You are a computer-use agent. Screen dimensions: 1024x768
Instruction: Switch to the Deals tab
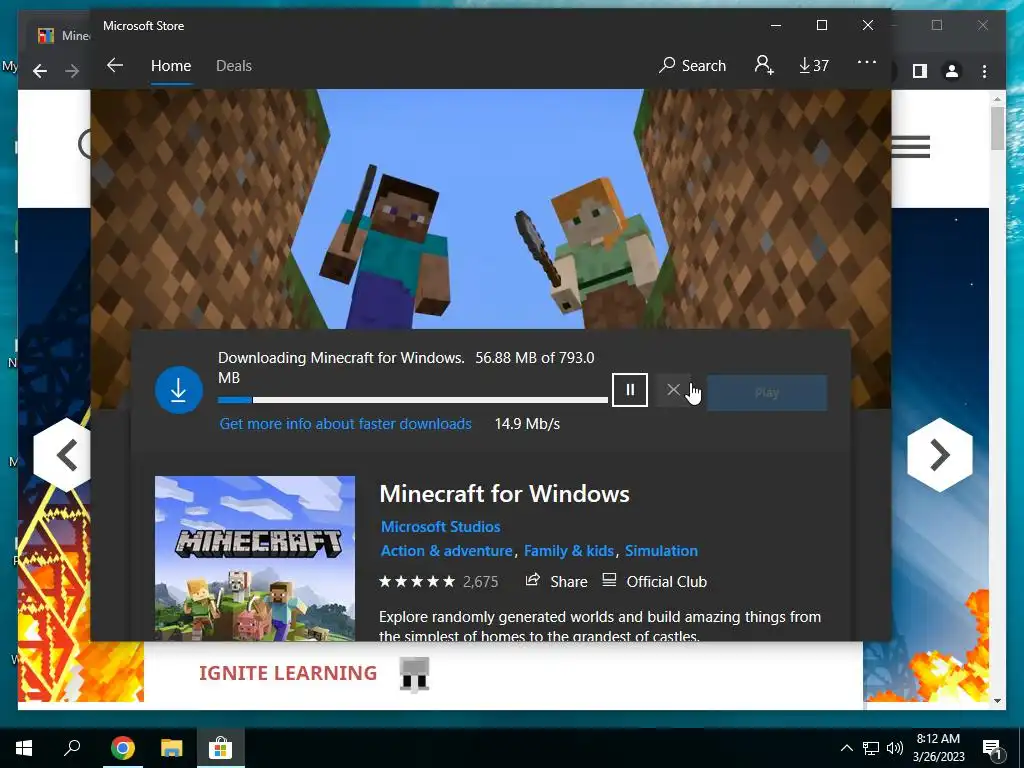click(x=234, y=65)
